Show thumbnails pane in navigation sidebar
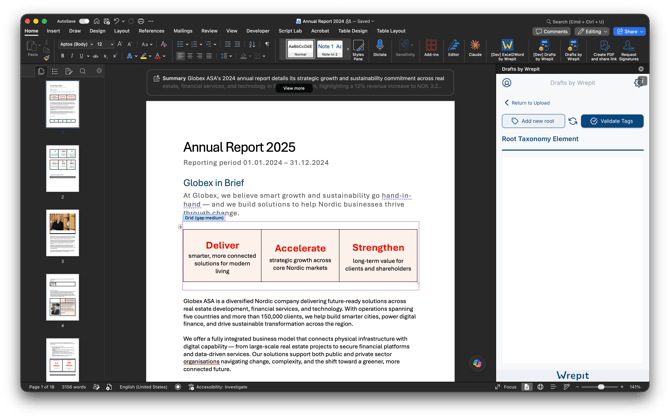The width and height of the screenshot is (670, 419). click(x=41, y=71)
